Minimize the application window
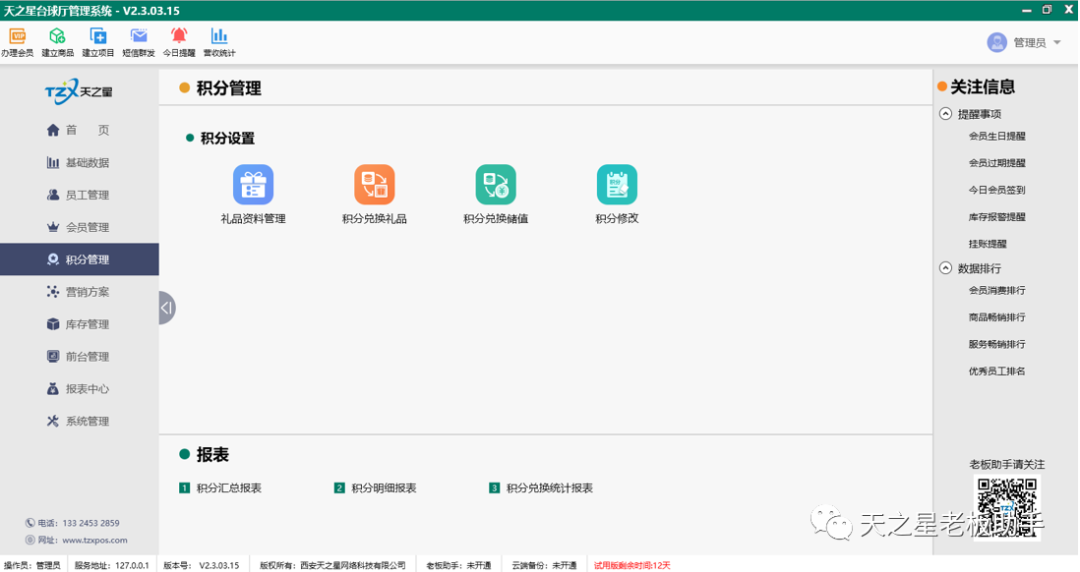The width and height of the screenshot is (1080, 572). (x=1026, y=10)
